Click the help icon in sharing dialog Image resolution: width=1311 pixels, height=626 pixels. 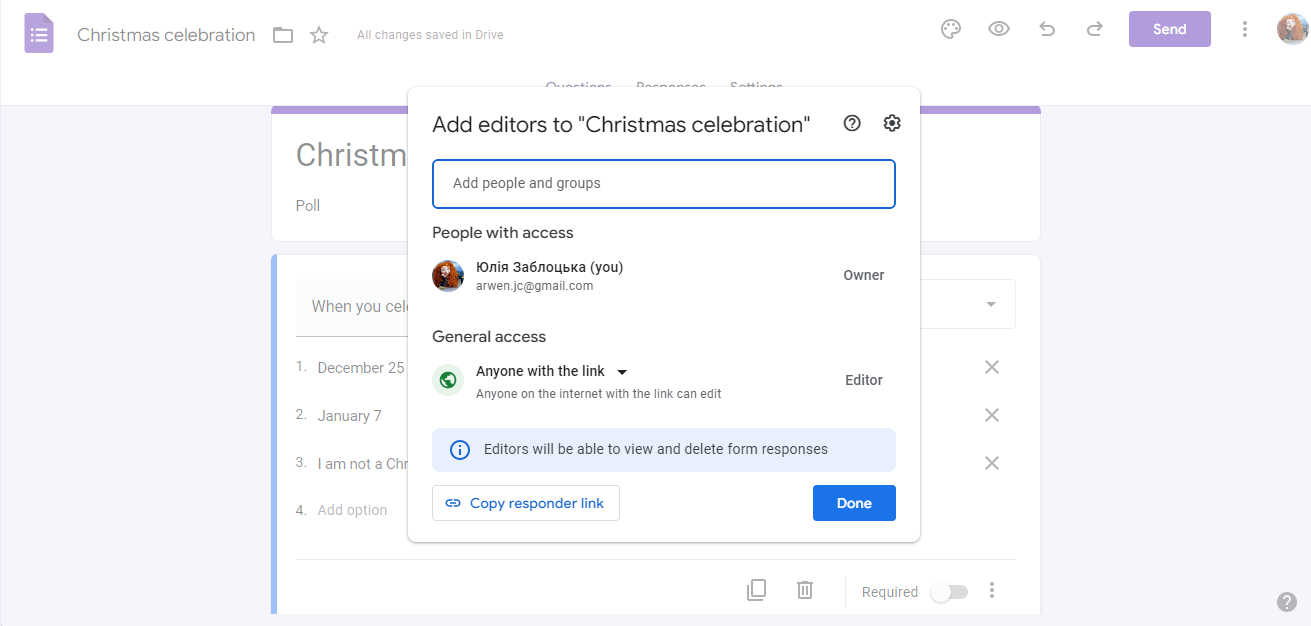pyautogui.click(x=852, y=123)
